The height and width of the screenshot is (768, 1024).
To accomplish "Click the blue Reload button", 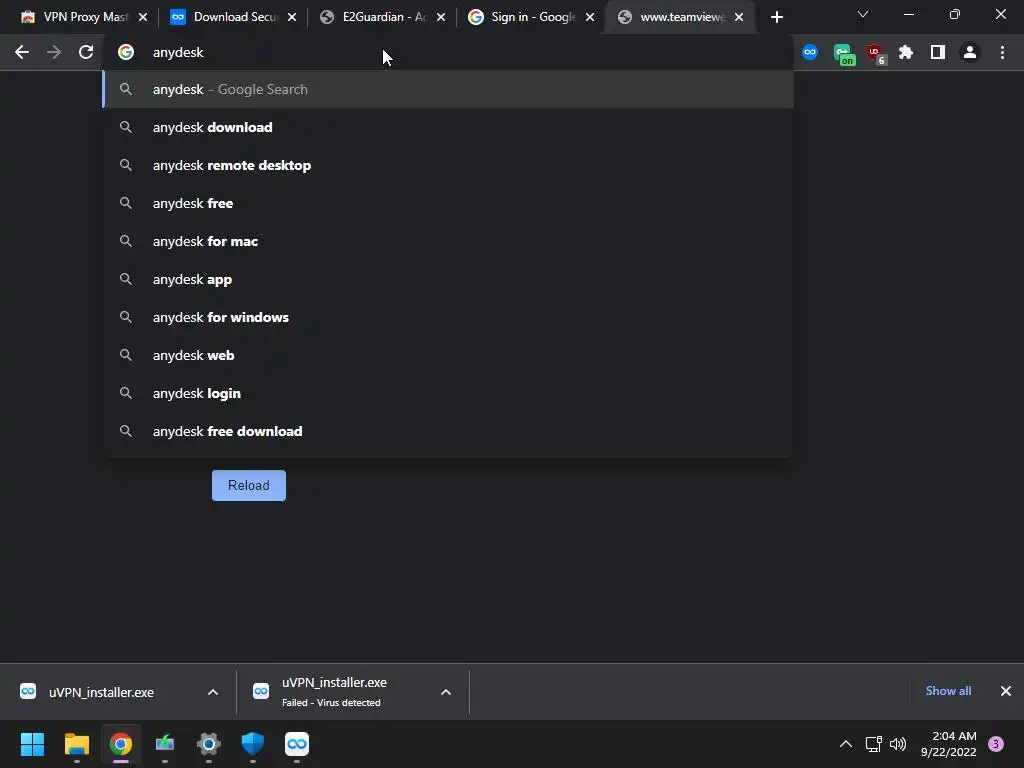I will [x=249, y=485].
